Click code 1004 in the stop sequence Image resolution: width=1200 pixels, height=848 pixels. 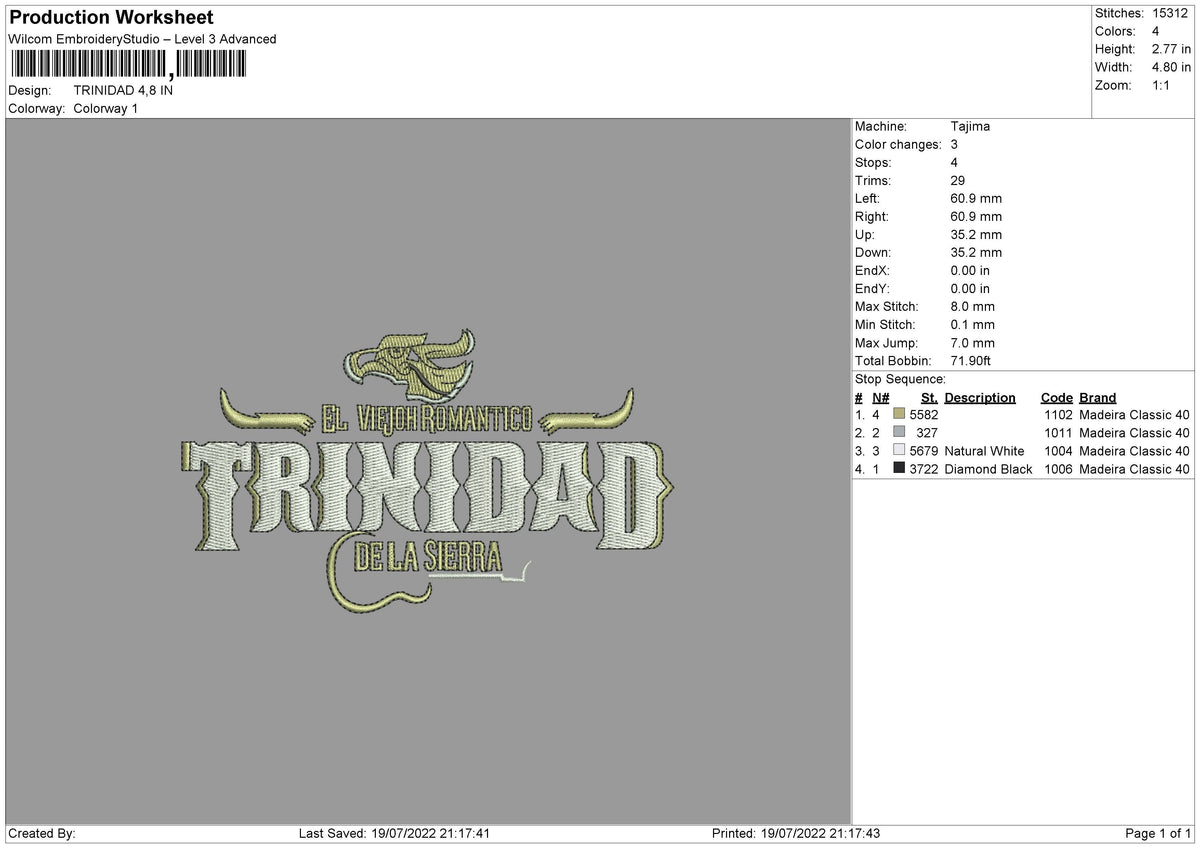pos(1058,451)
